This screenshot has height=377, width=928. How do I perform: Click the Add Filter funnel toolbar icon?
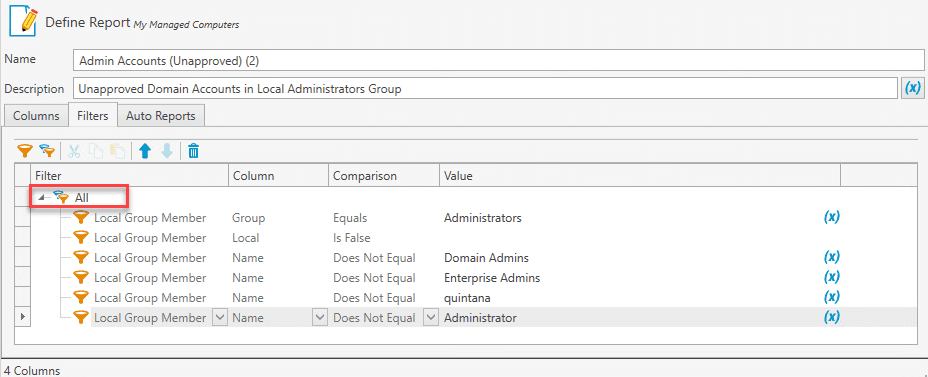24,152
